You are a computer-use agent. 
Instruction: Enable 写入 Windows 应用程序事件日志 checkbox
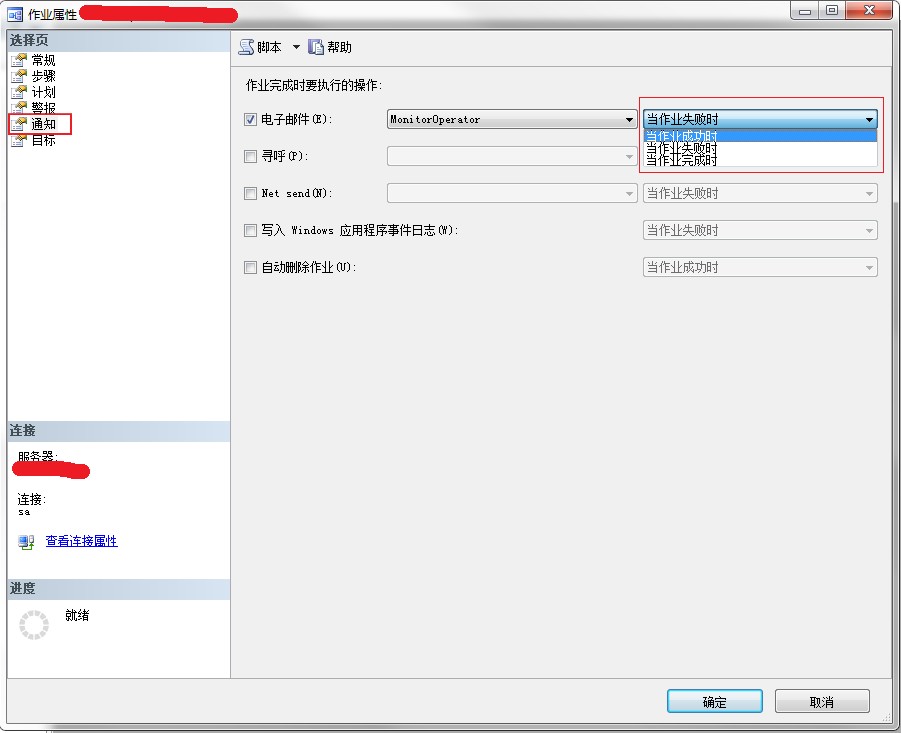click(x=250, y=230)
